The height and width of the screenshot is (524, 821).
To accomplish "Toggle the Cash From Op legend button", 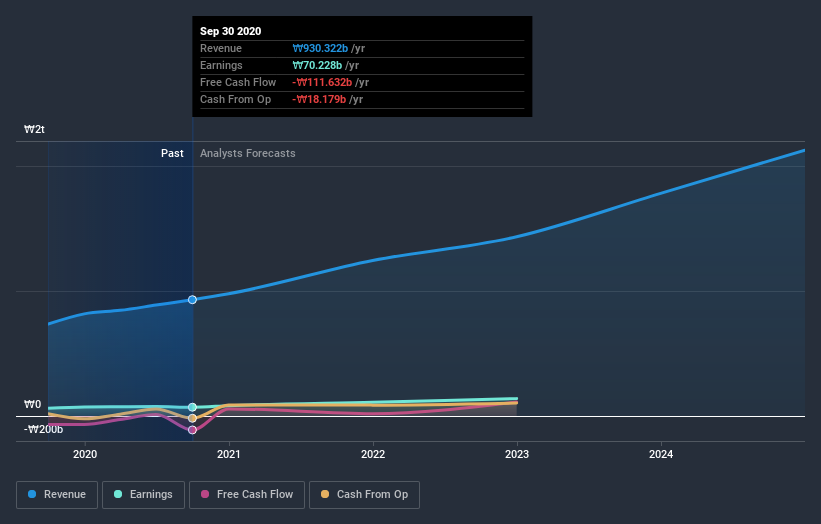I will click(x=364, y=495).
